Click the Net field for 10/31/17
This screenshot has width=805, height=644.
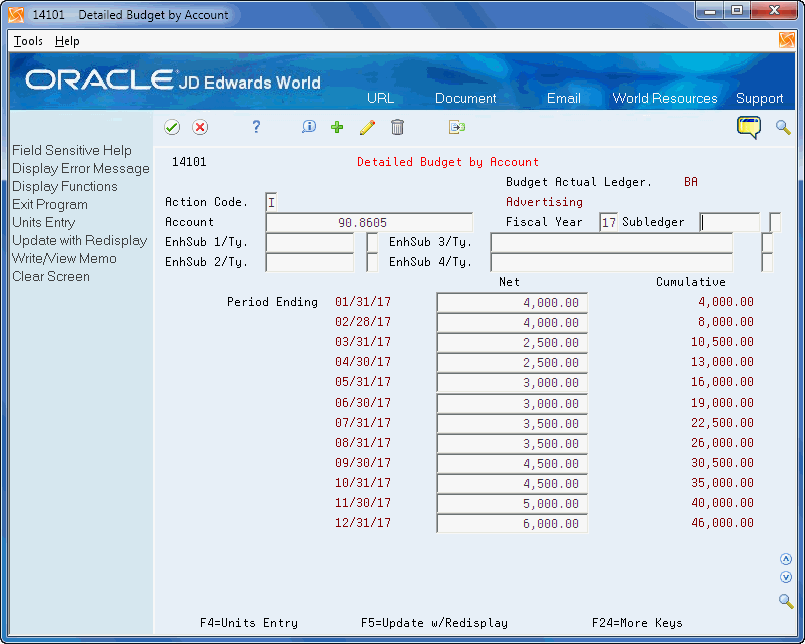click(512, 484)
